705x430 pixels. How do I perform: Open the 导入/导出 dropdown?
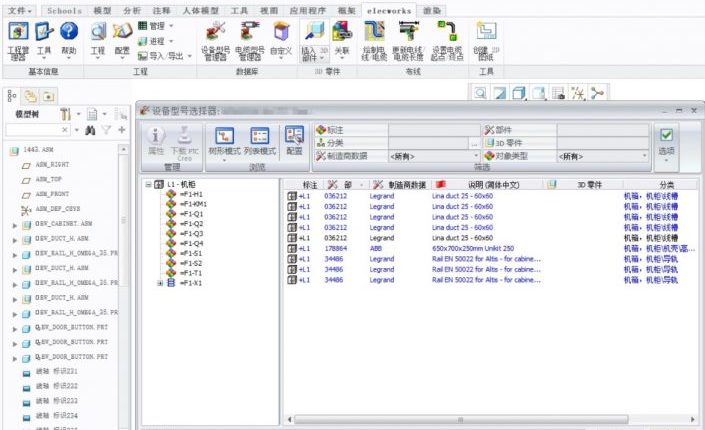pos(165,56)
